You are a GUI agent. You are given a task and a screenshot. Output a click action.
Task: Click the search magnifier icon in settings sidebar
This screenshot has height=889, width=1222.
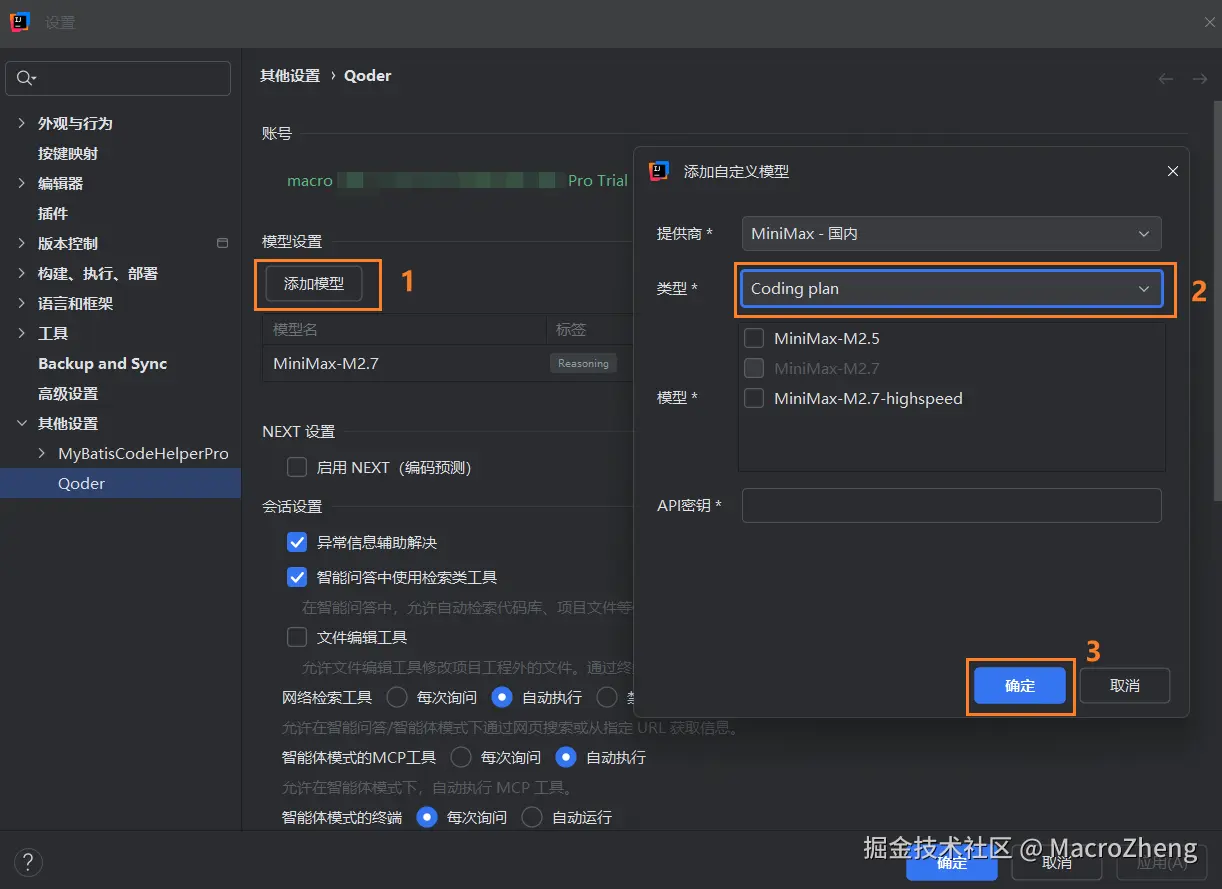coord(25,78)
